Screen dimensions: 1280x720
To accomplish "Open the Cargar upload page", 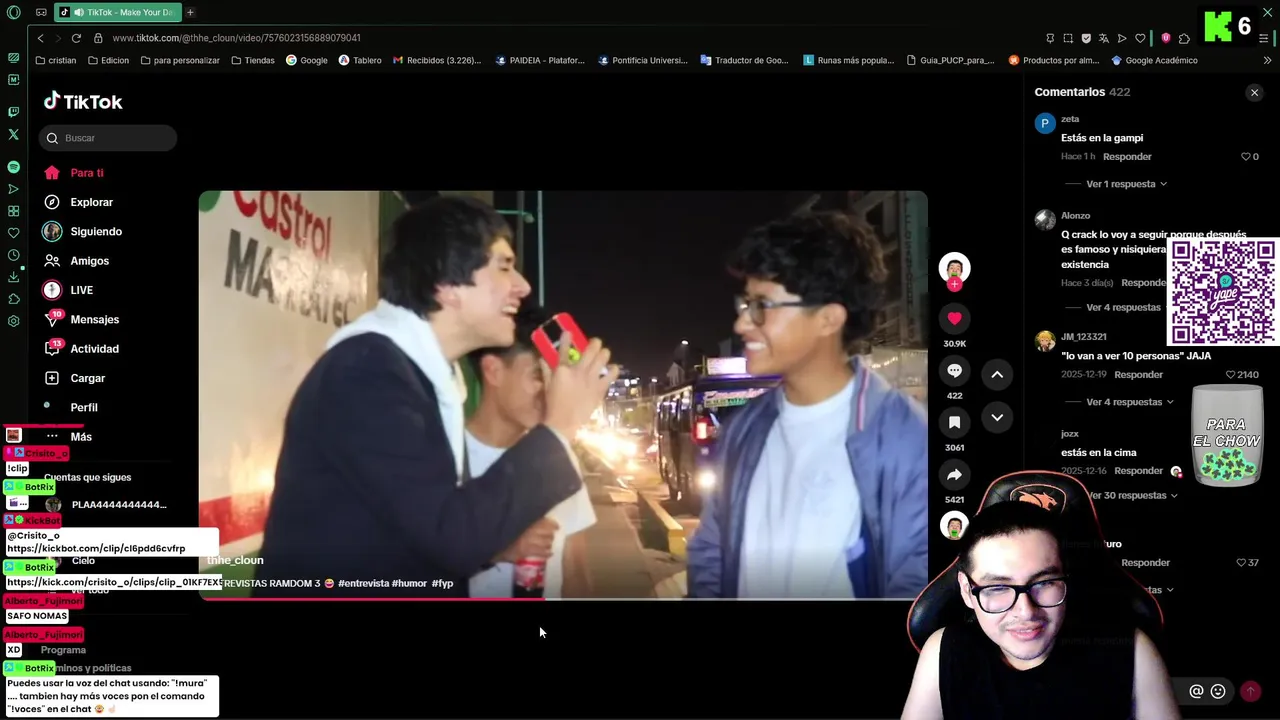I will coord(75,378).
